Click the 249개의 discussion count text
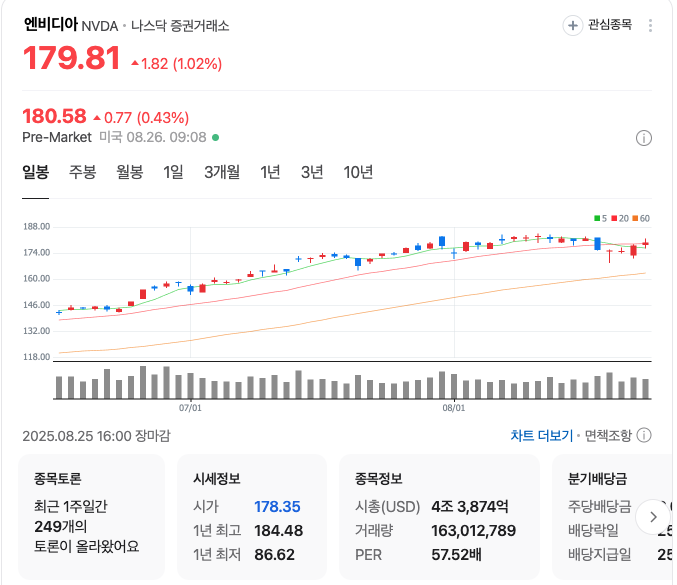Viewport: 677px width, 585px height. (x=60, y=526)
